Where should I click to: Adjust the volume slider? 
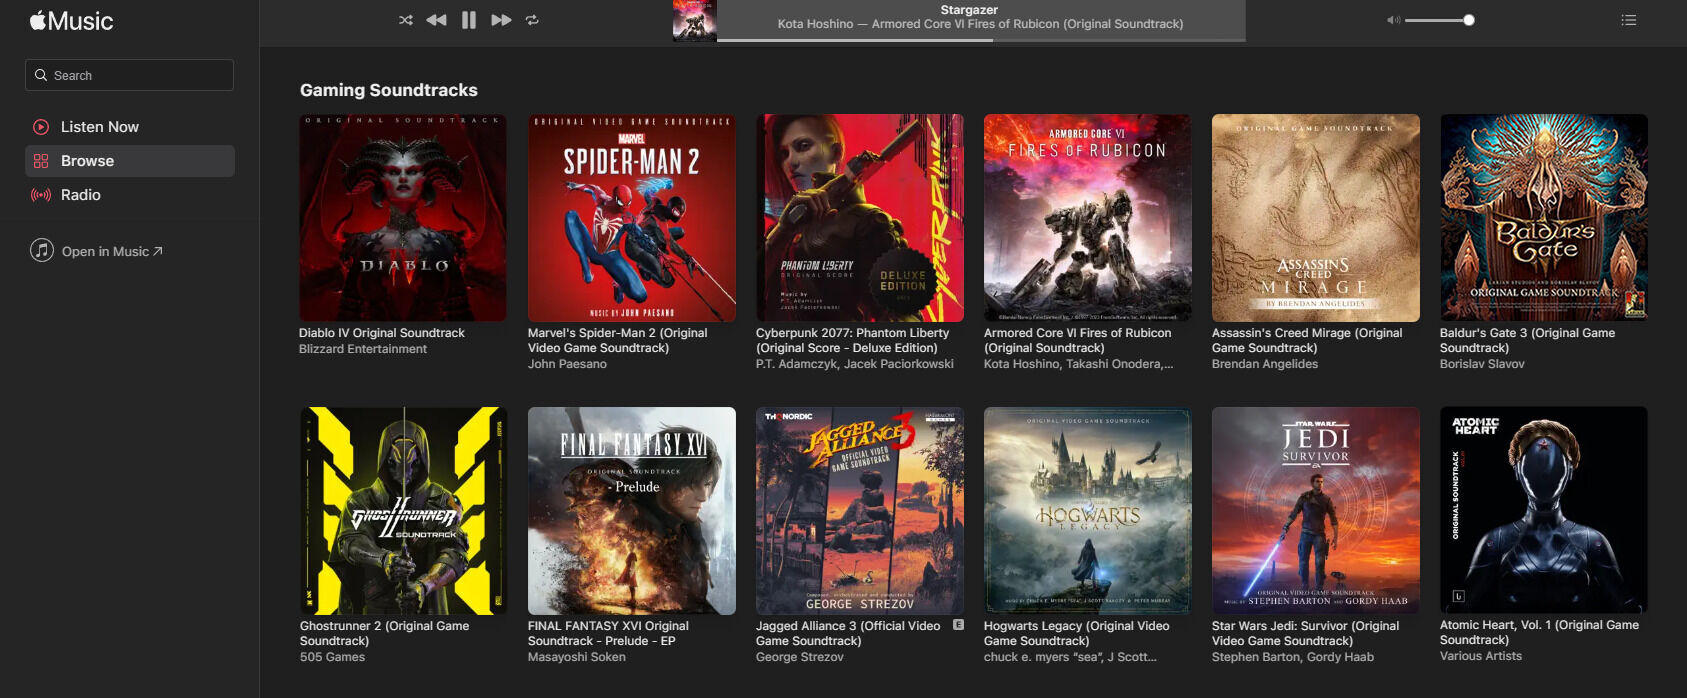point(1438,20)
